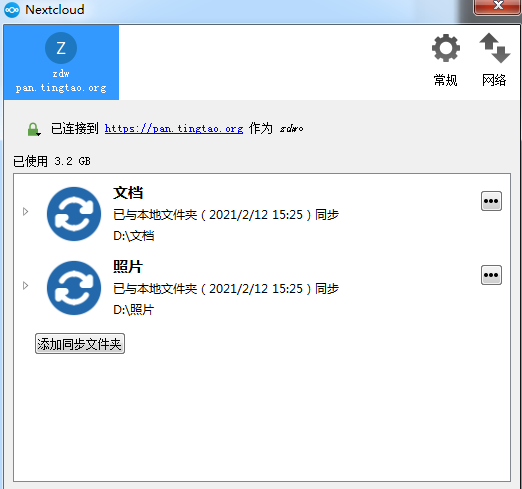Click the 已使用 3.2 GB usage label
This screenshot has height=489, width=522.
point(52,161)
